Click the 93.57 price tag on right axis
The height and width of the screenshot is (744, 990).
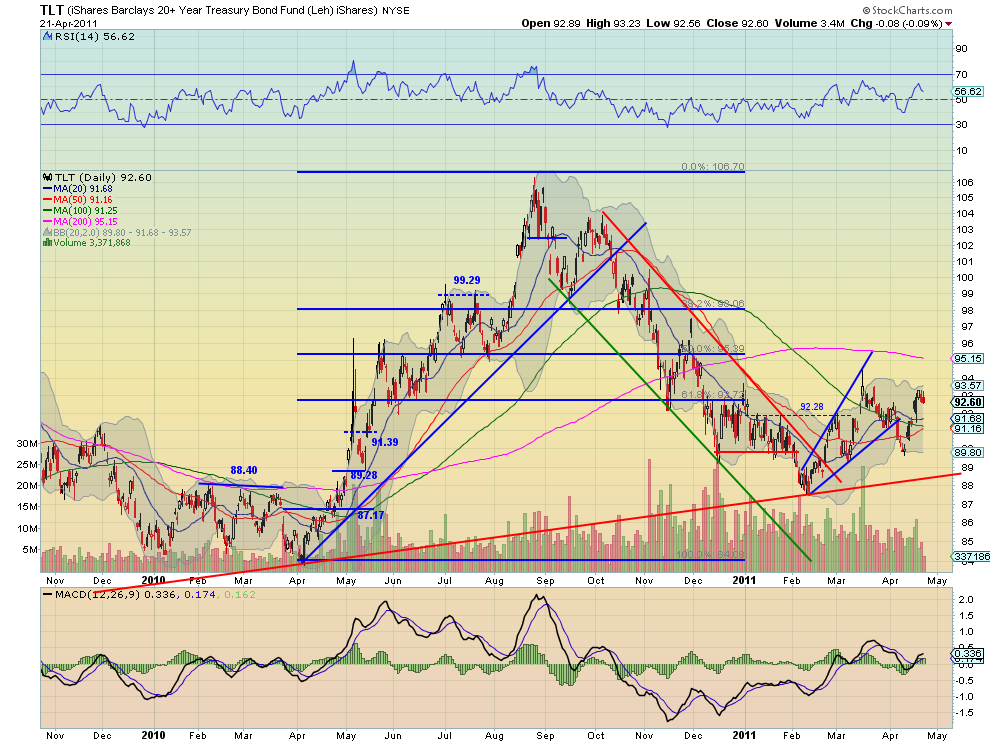968,385
